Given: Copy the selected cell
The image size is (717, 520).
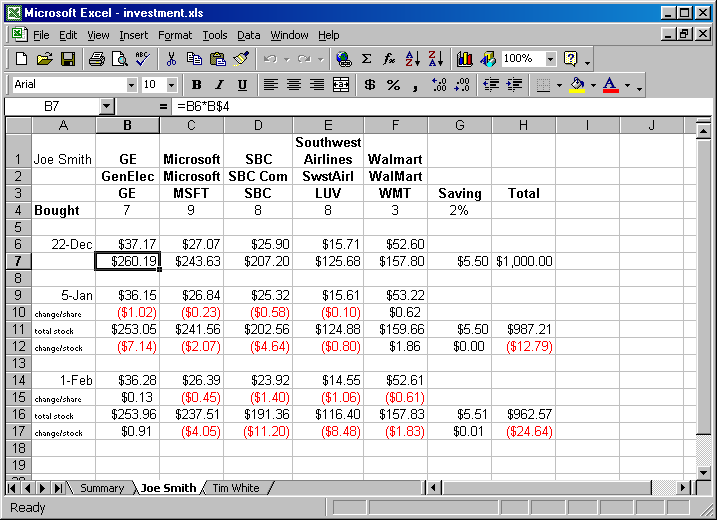Looking at the screenshot, I should [194, 59].
